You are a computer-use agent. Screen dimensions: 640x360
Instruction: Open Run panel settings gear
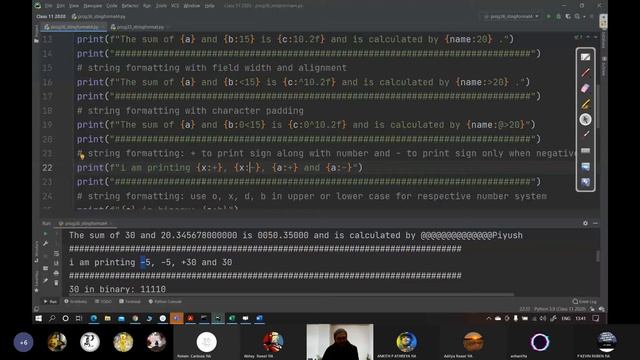point(585,223)
